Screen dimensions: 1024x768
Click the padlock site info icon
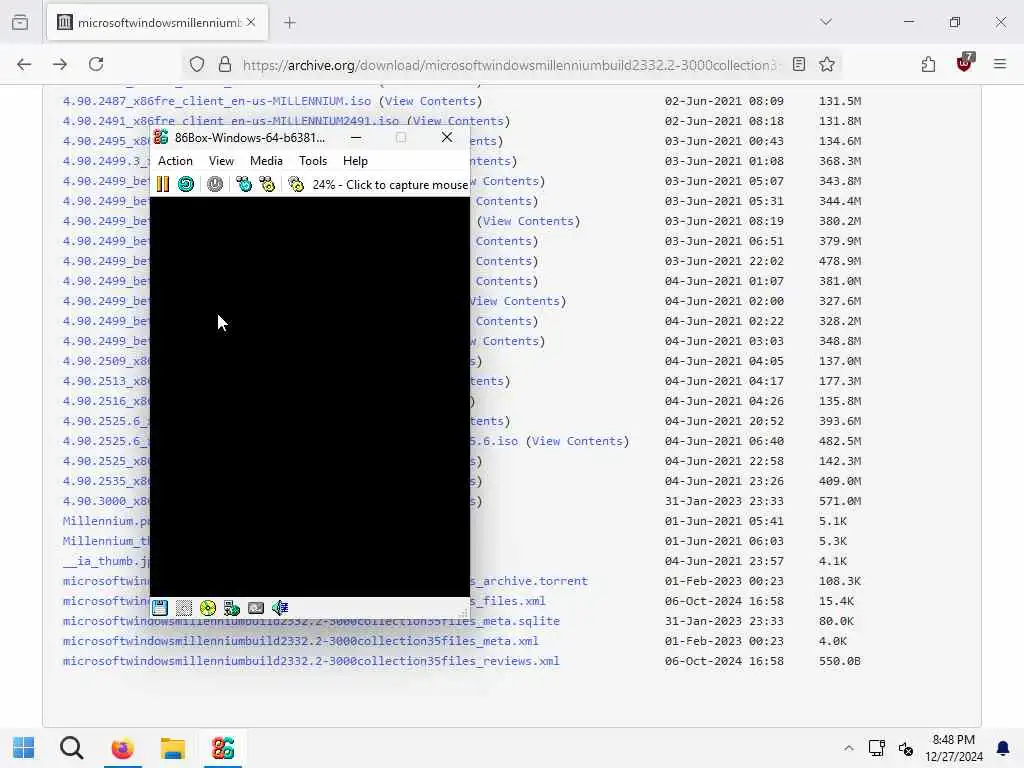225,64
